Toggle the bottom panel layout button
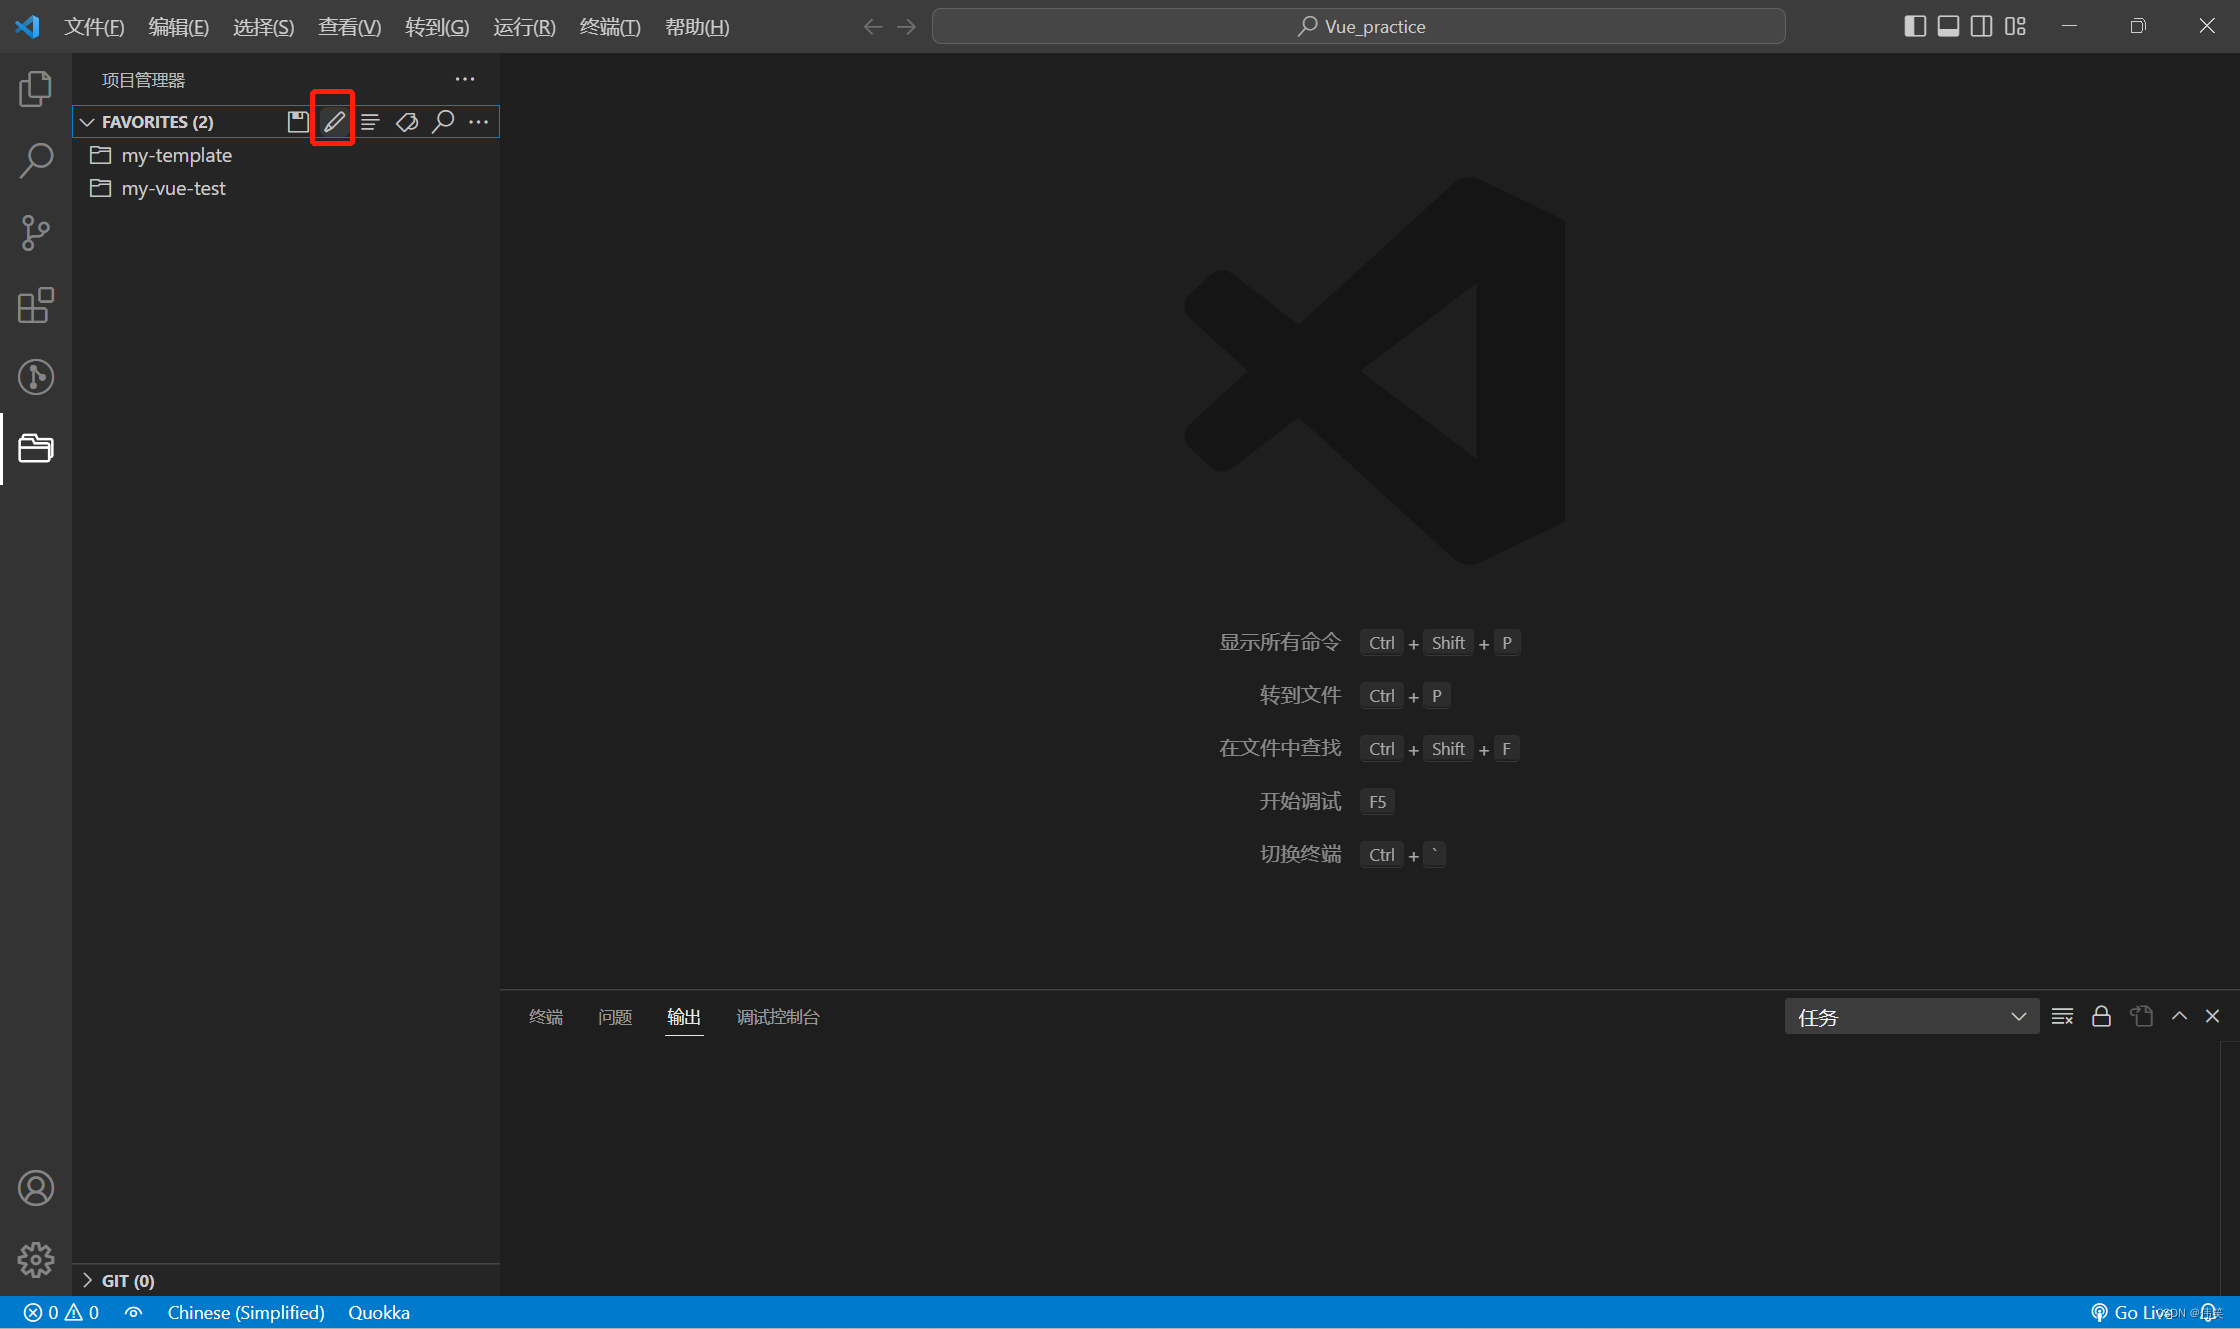This screenshot has height=1329, width=2240. (1948, 26)
